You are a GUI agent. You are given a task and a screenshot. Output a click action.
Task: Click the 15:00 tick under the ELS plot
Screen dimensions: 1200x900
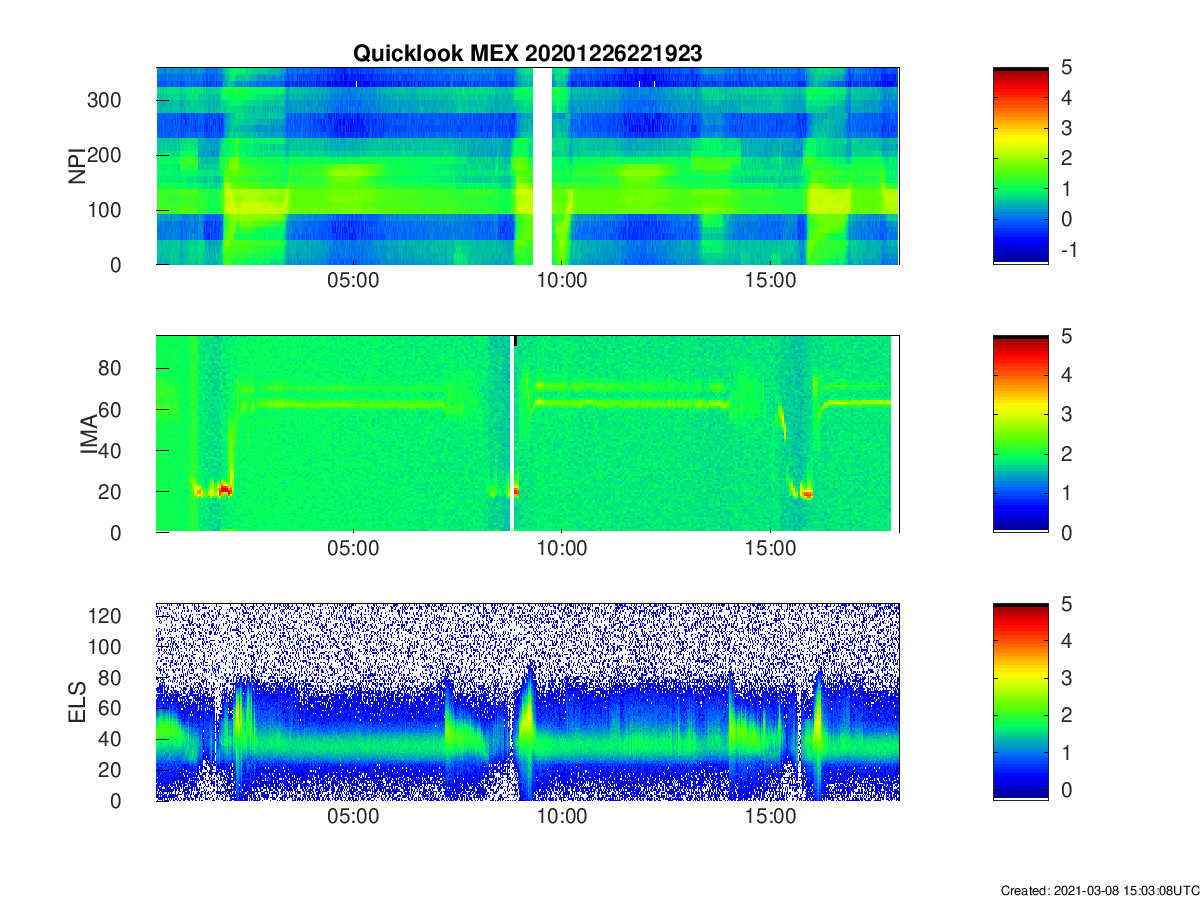click(x=771, y=817)
